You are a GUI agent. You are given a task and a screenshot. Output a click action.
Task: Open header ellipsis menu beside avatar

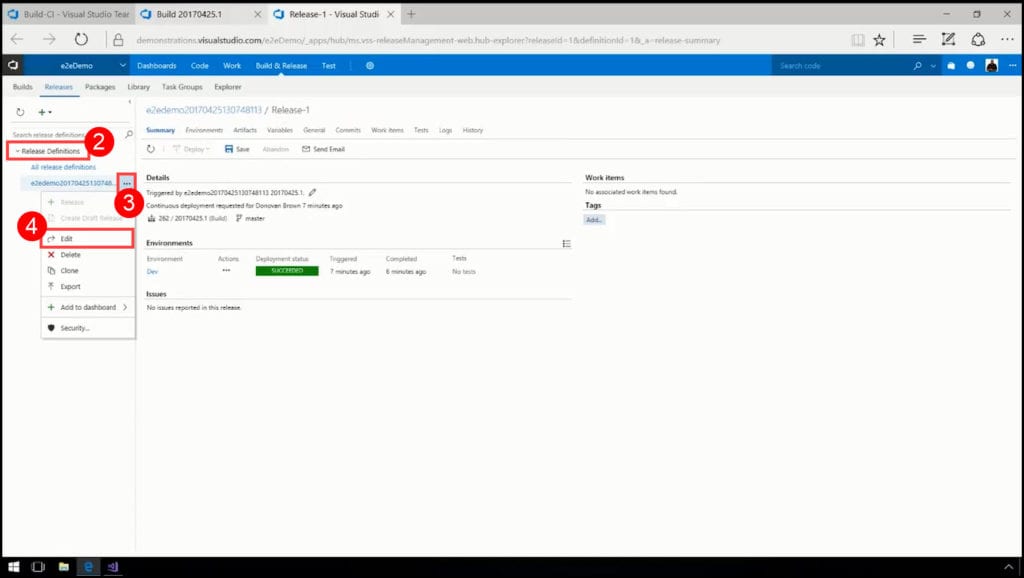tap(1012, 65)
